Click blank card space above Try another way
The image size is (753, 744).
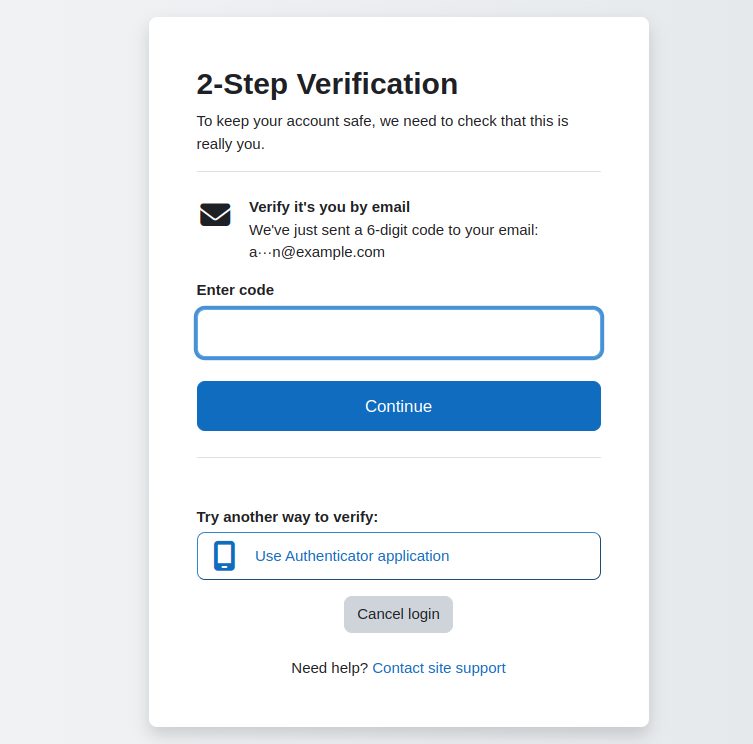click(x=399, y=483)
